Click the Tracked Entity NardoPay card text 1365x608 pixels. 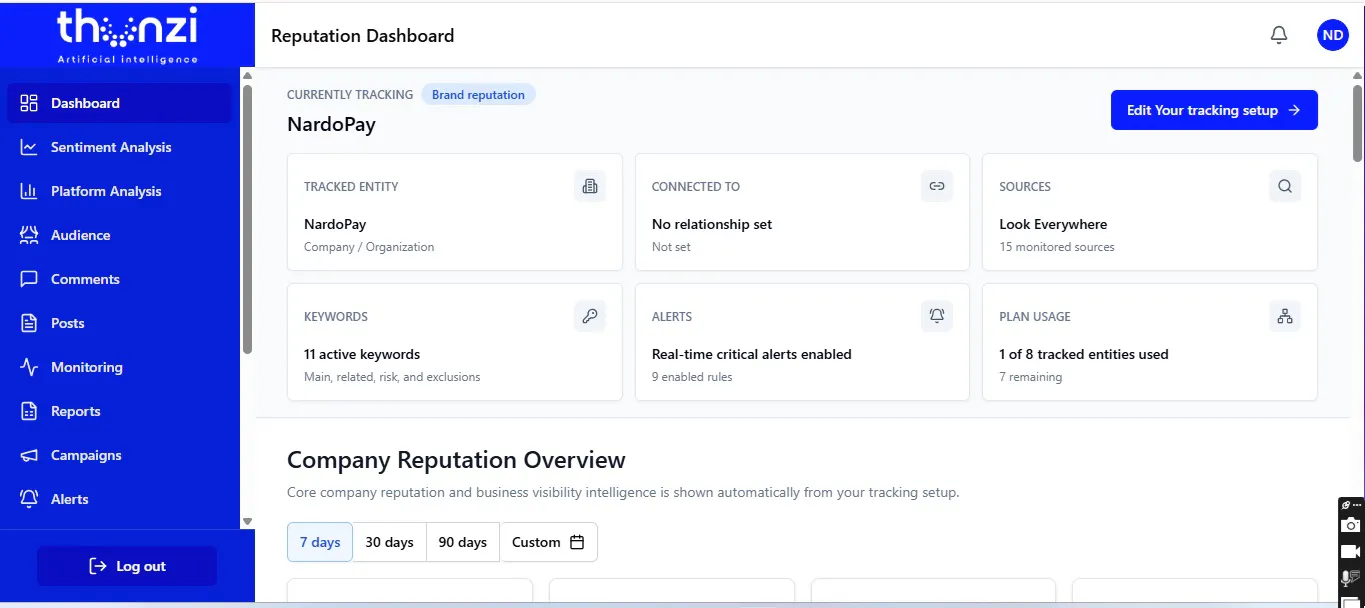335,224
